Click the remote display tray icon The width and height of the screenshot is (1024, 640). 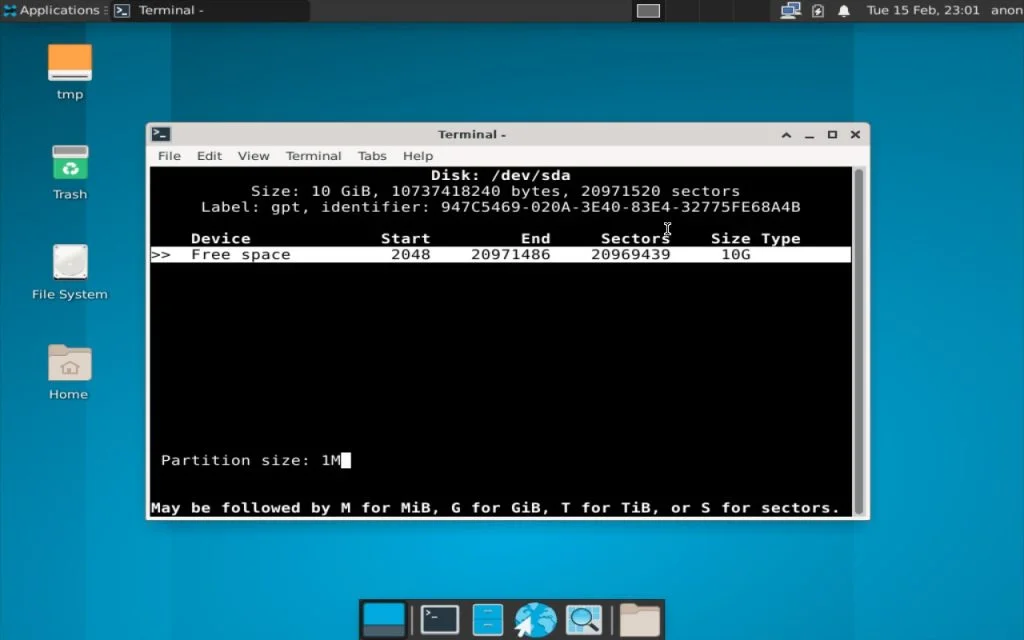[791, 10]
